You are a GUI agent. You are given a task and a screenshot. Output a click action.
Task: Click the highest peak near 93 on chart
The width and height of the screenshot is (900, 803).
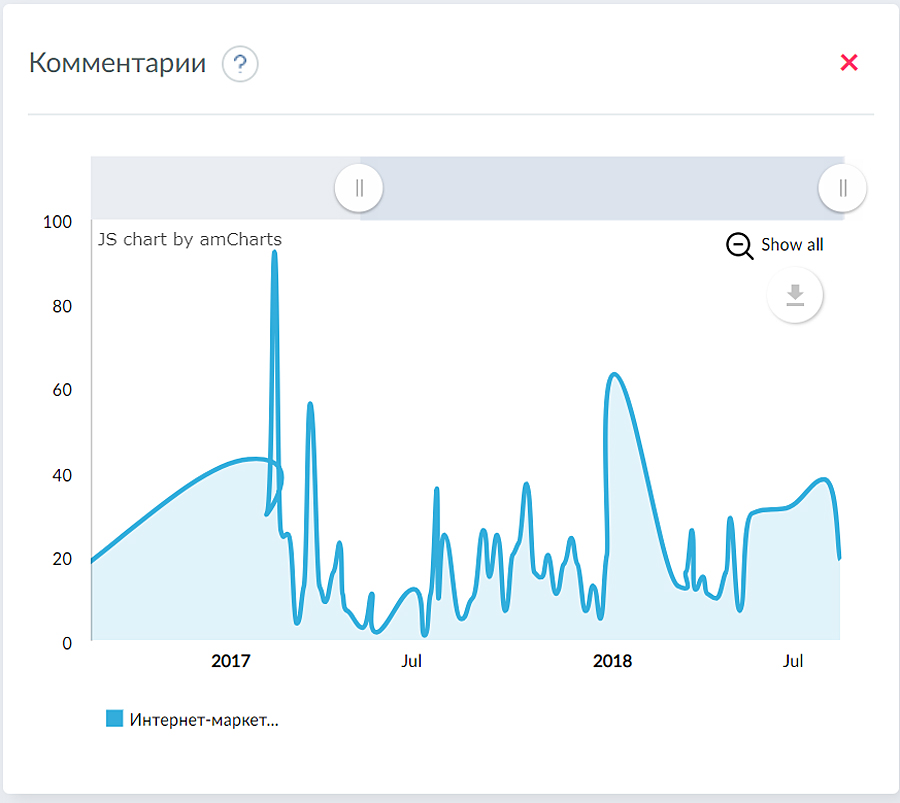click(x=274, y=253)
